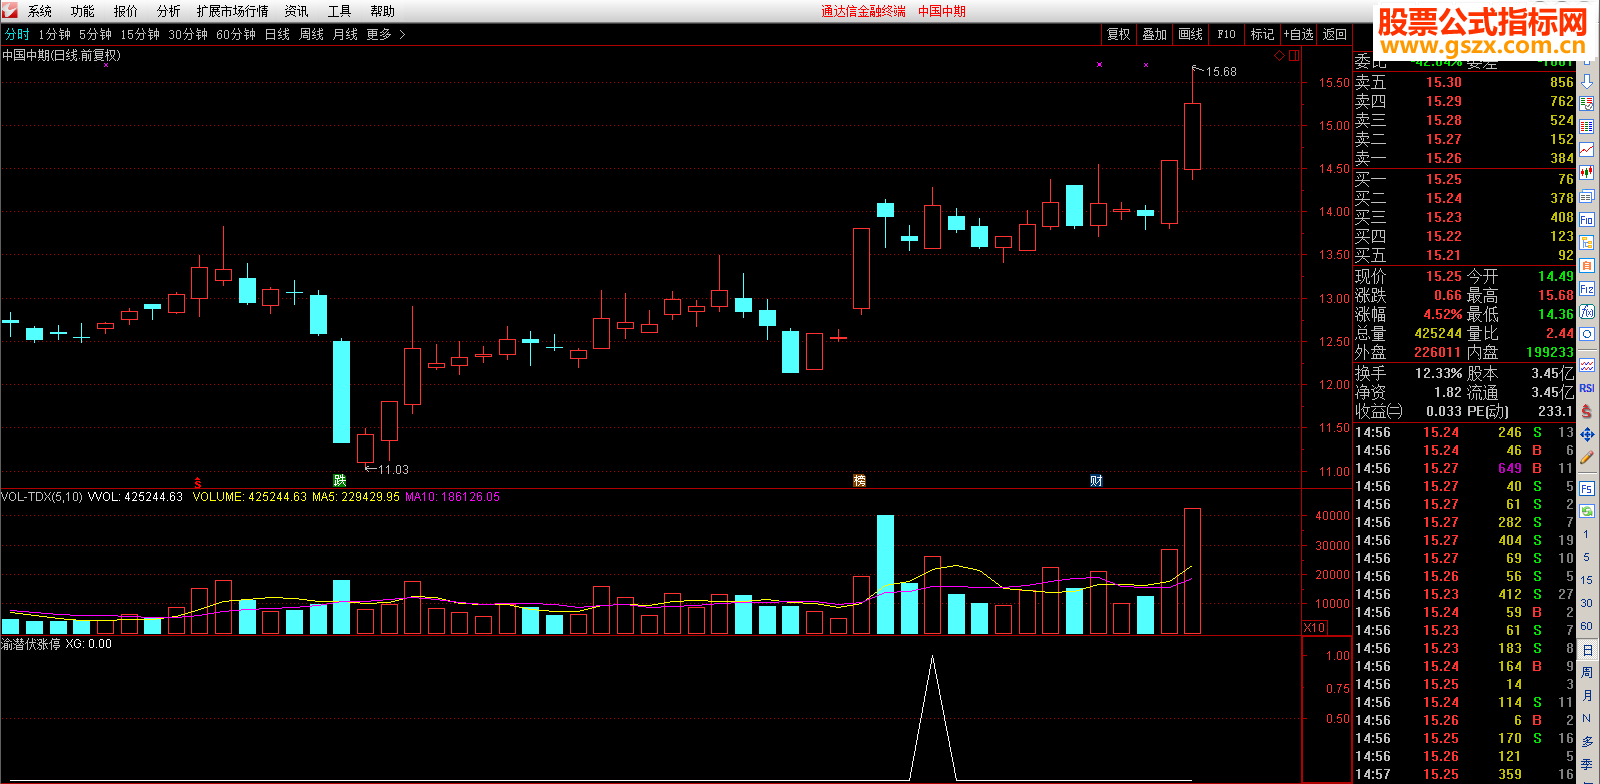Switch sidebar period to 1 minute
This screenshot has height=784, width=1600.
click(x=1587, y=534)
